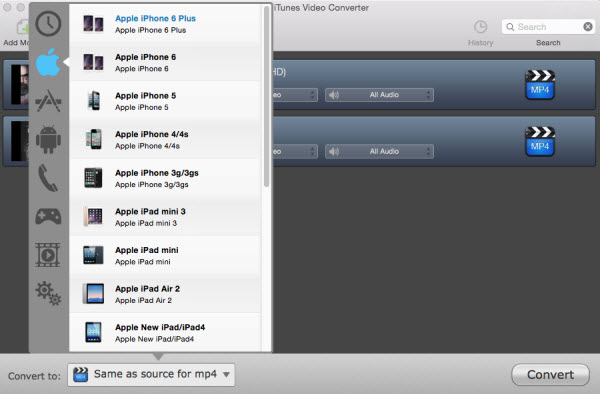Viewport: 600px width, 394px height.
Task: Click the MP4 format icon on first video
Action: pos(540,85)
